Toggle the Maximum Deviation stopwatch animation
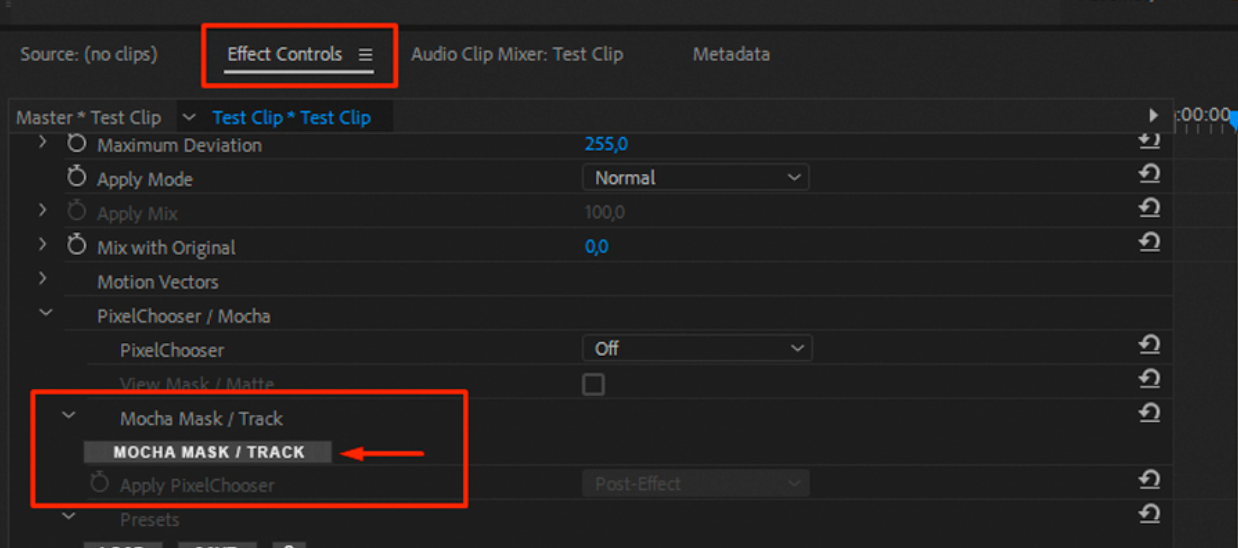 point(77,144)
